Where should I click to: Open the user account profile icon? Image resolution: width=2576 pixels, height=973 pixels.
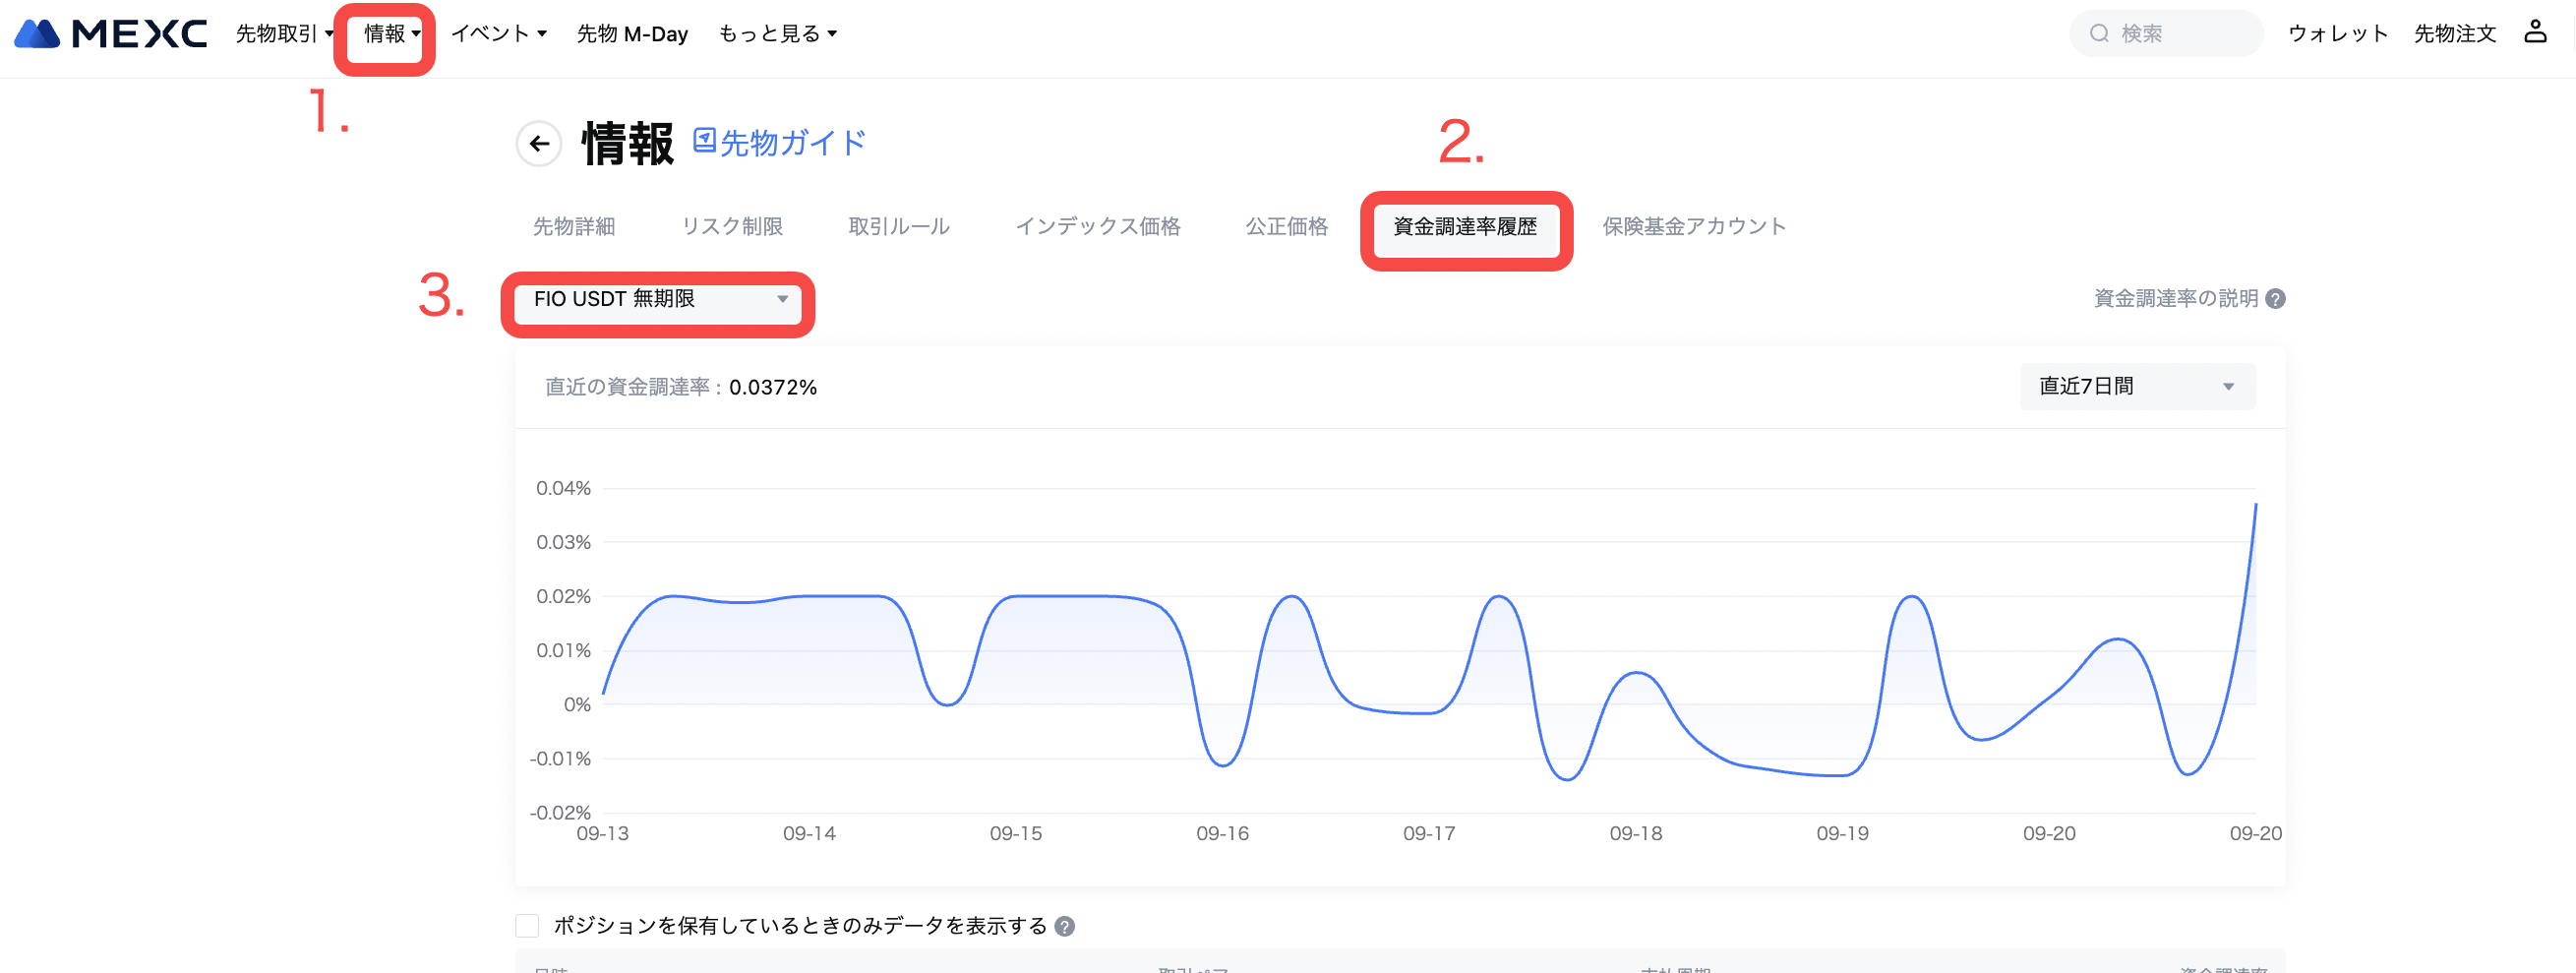coord(2534,32)
